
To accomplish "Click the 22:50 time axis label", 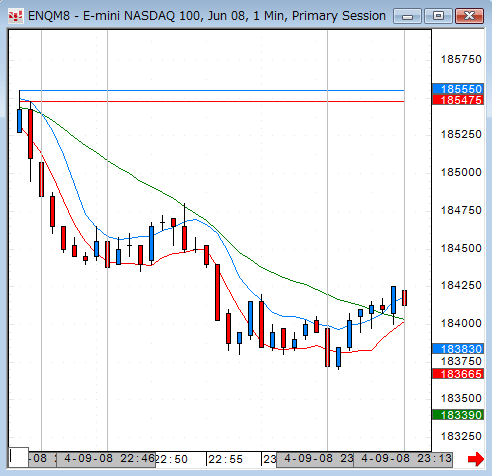I will coord(171,459).
